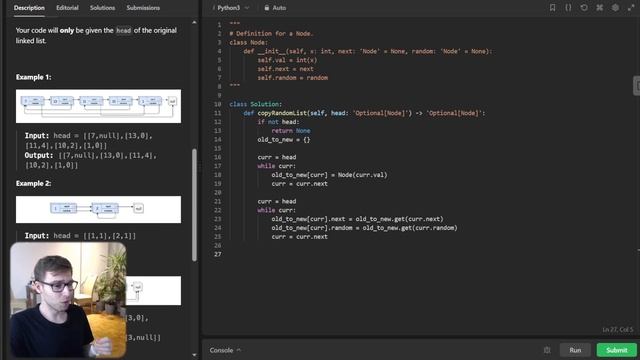The width and height of the screenshot is (640, 360).
Task: Expand the Console panel
Action: pyautogui.click(x=225, y=350)
